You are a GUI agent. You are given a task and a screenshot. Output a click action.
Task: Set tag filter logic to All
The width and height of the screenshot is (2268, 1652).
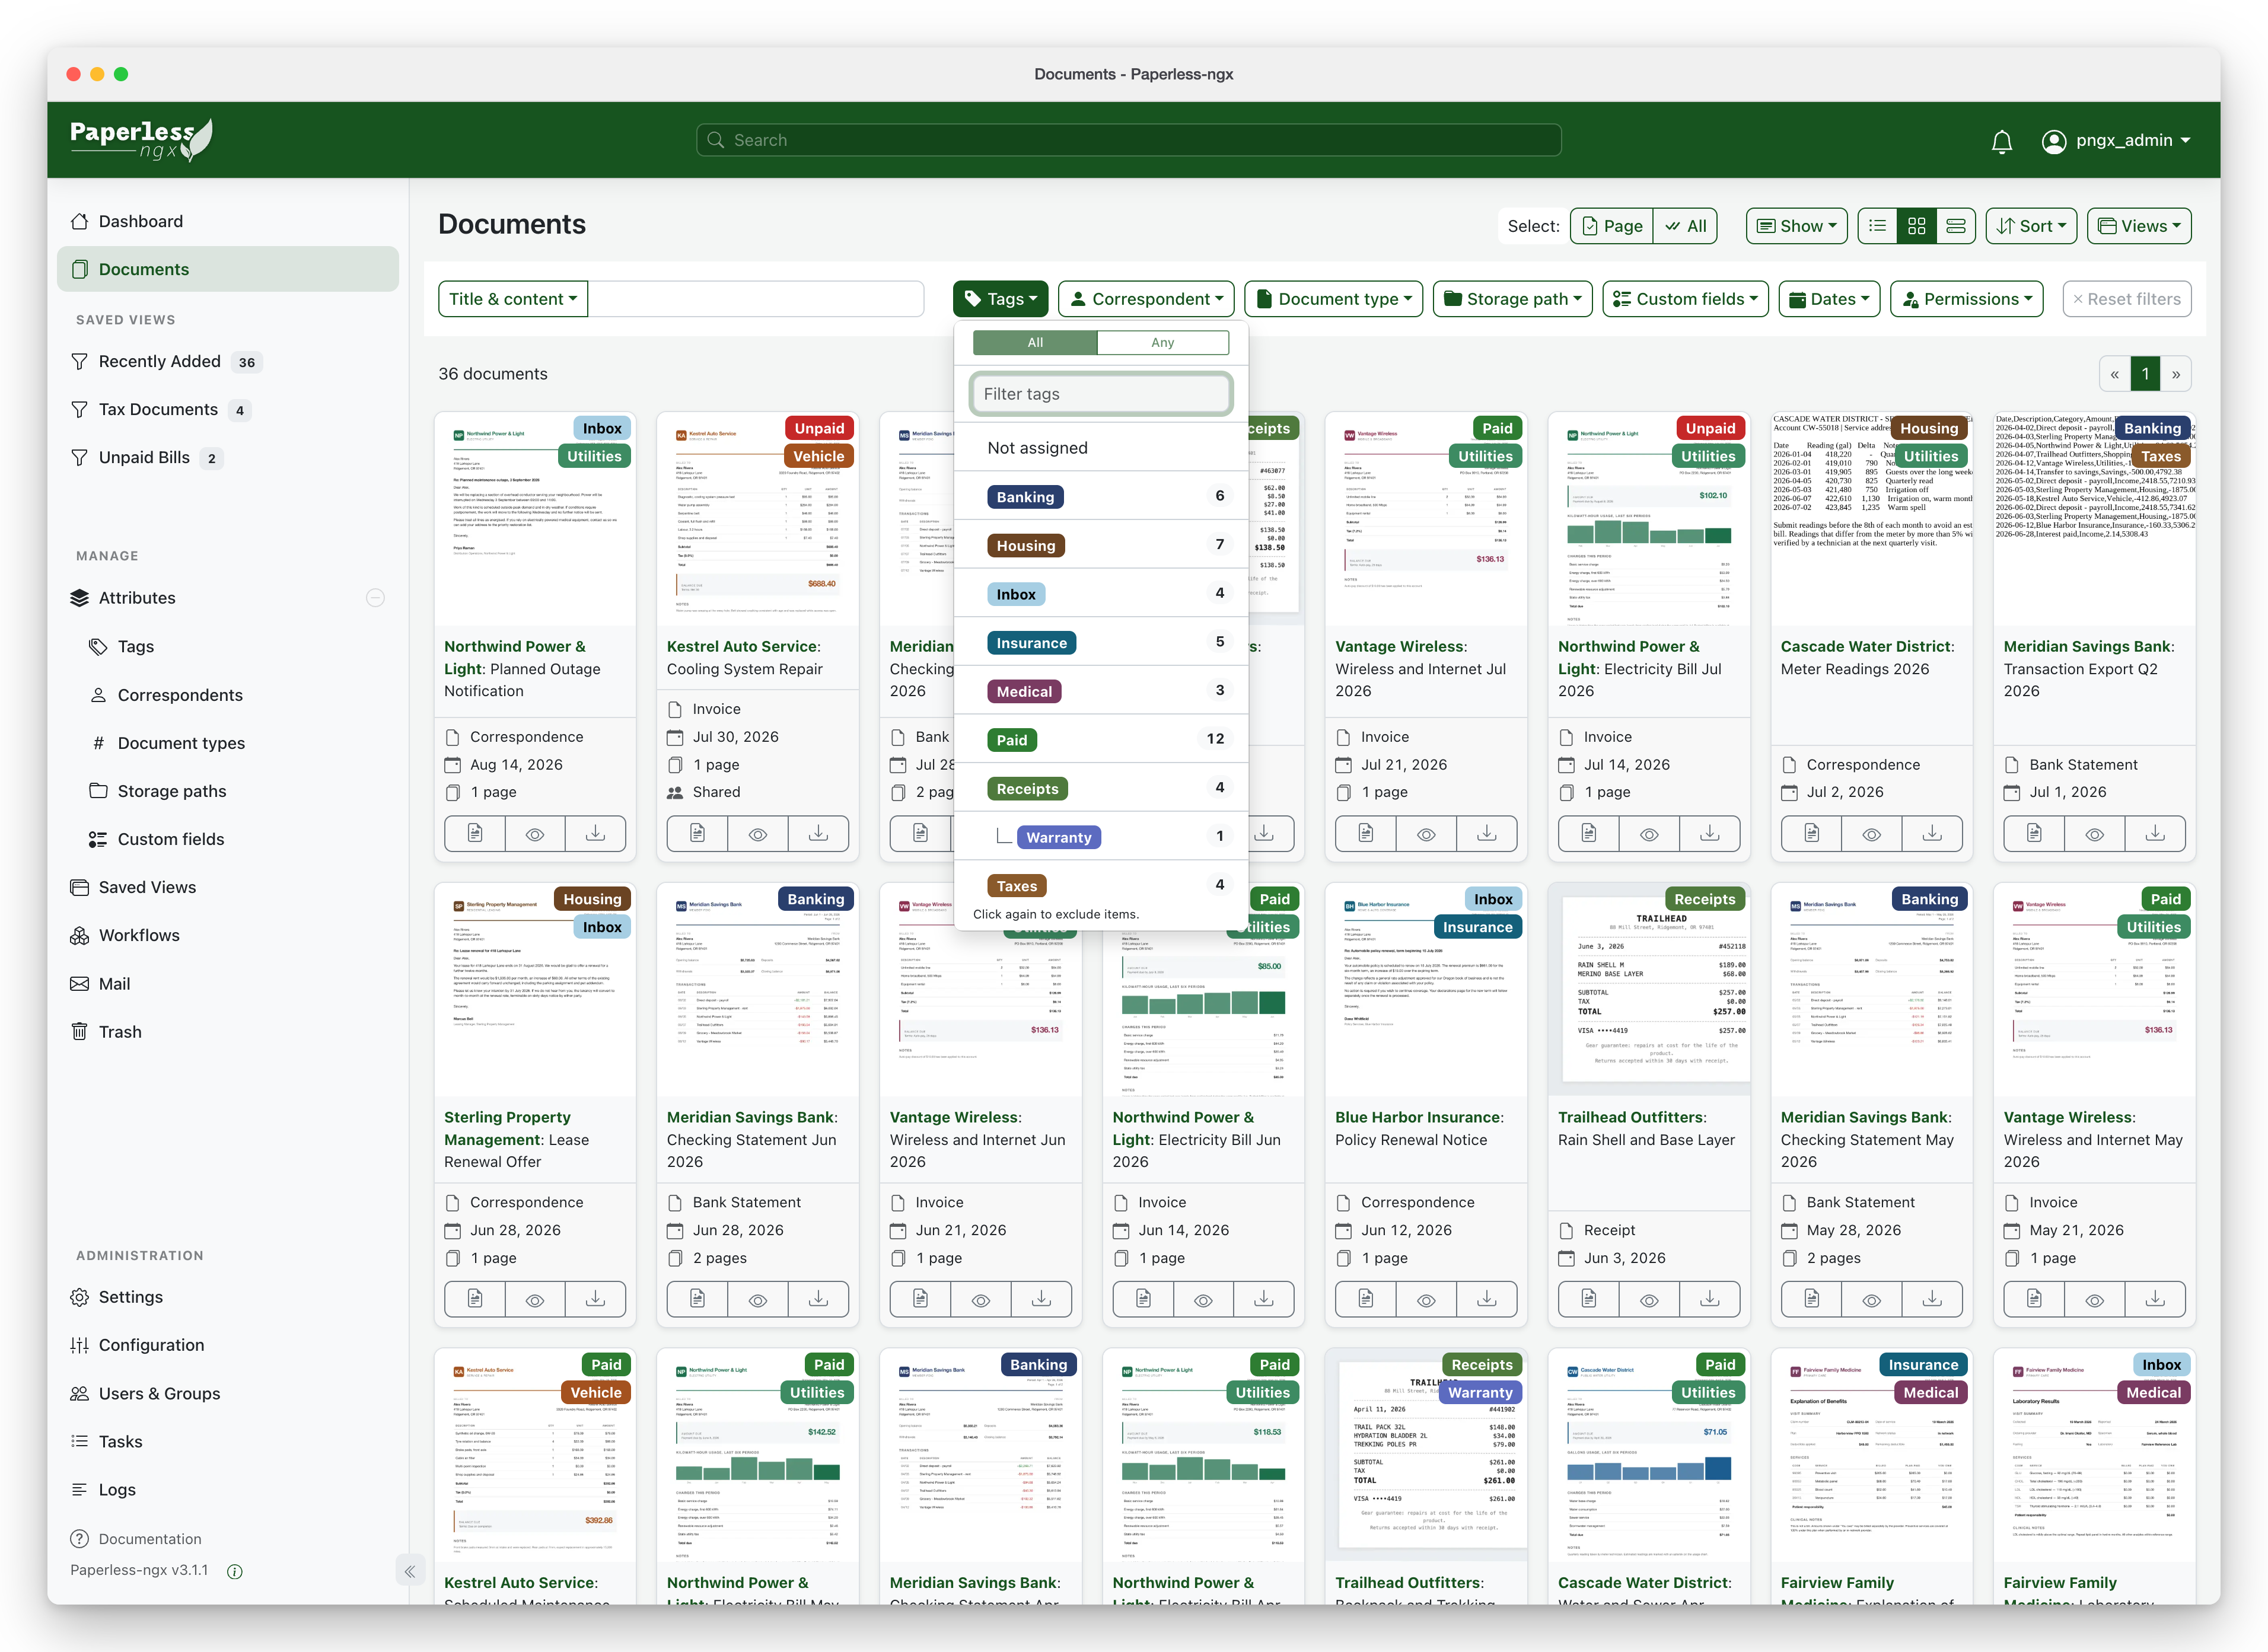(1035, 342)
